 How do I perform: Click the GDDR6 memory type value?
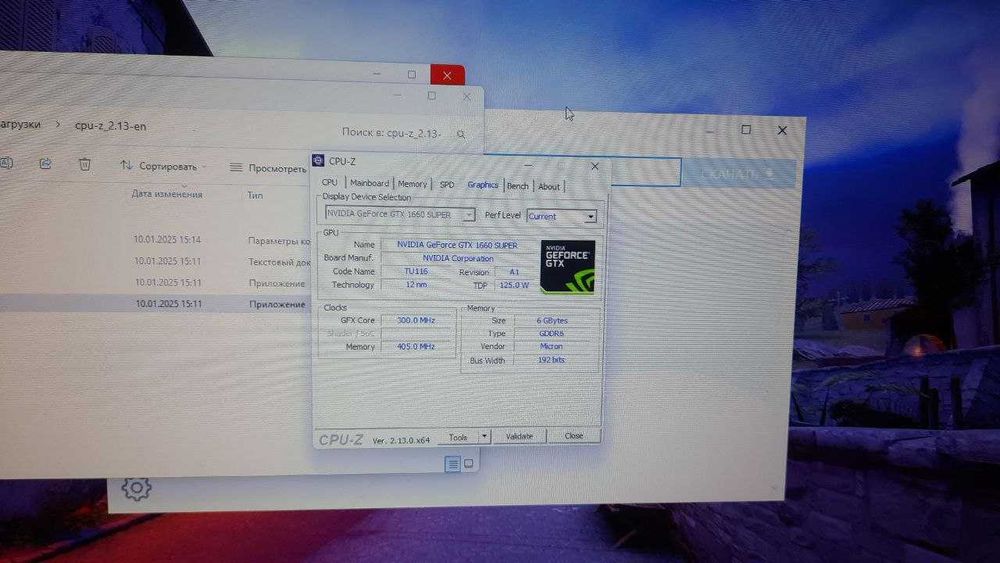pyautogui.click(x=552, y=333)
